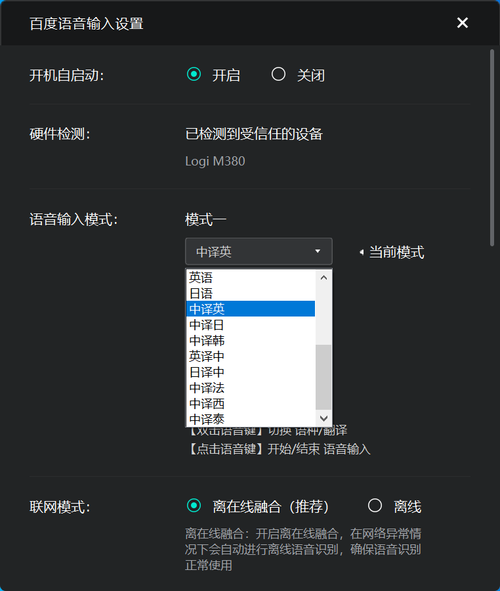500x591 pixels.
Task: Select 开启 for 开机自启动
Action: click(x=194, y=74)
